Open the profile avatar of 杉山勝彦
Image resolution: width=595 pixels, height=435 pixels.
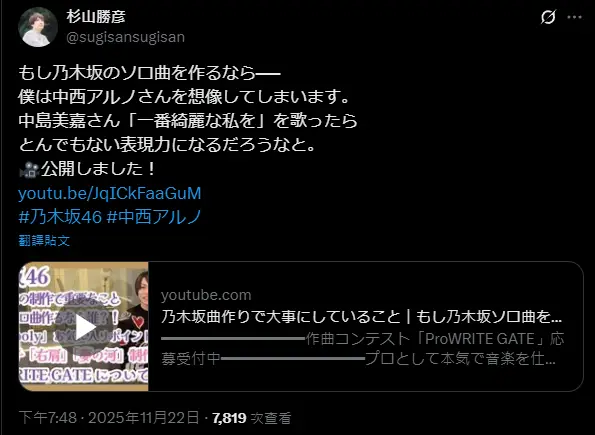click(38, 27)
